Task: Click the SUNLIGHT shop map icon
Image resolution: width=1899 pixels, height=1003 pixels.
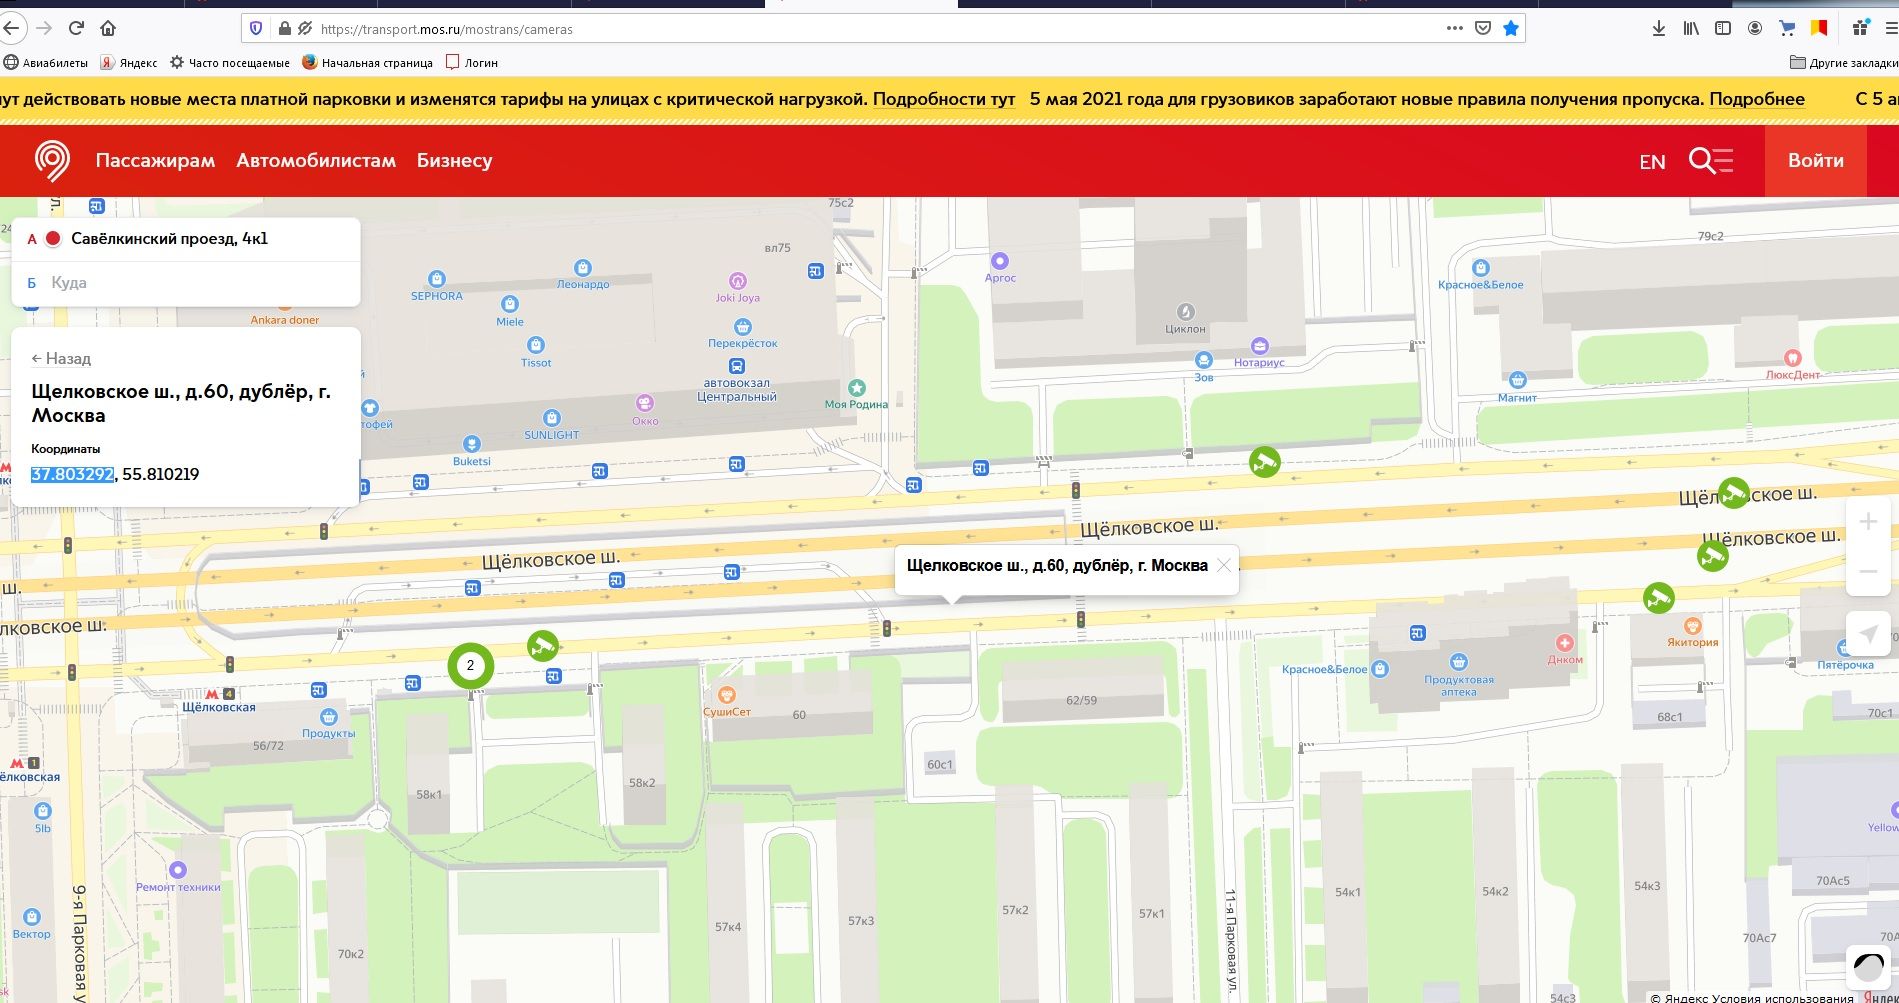Action: pyautogui.click(x=552, y=418)
